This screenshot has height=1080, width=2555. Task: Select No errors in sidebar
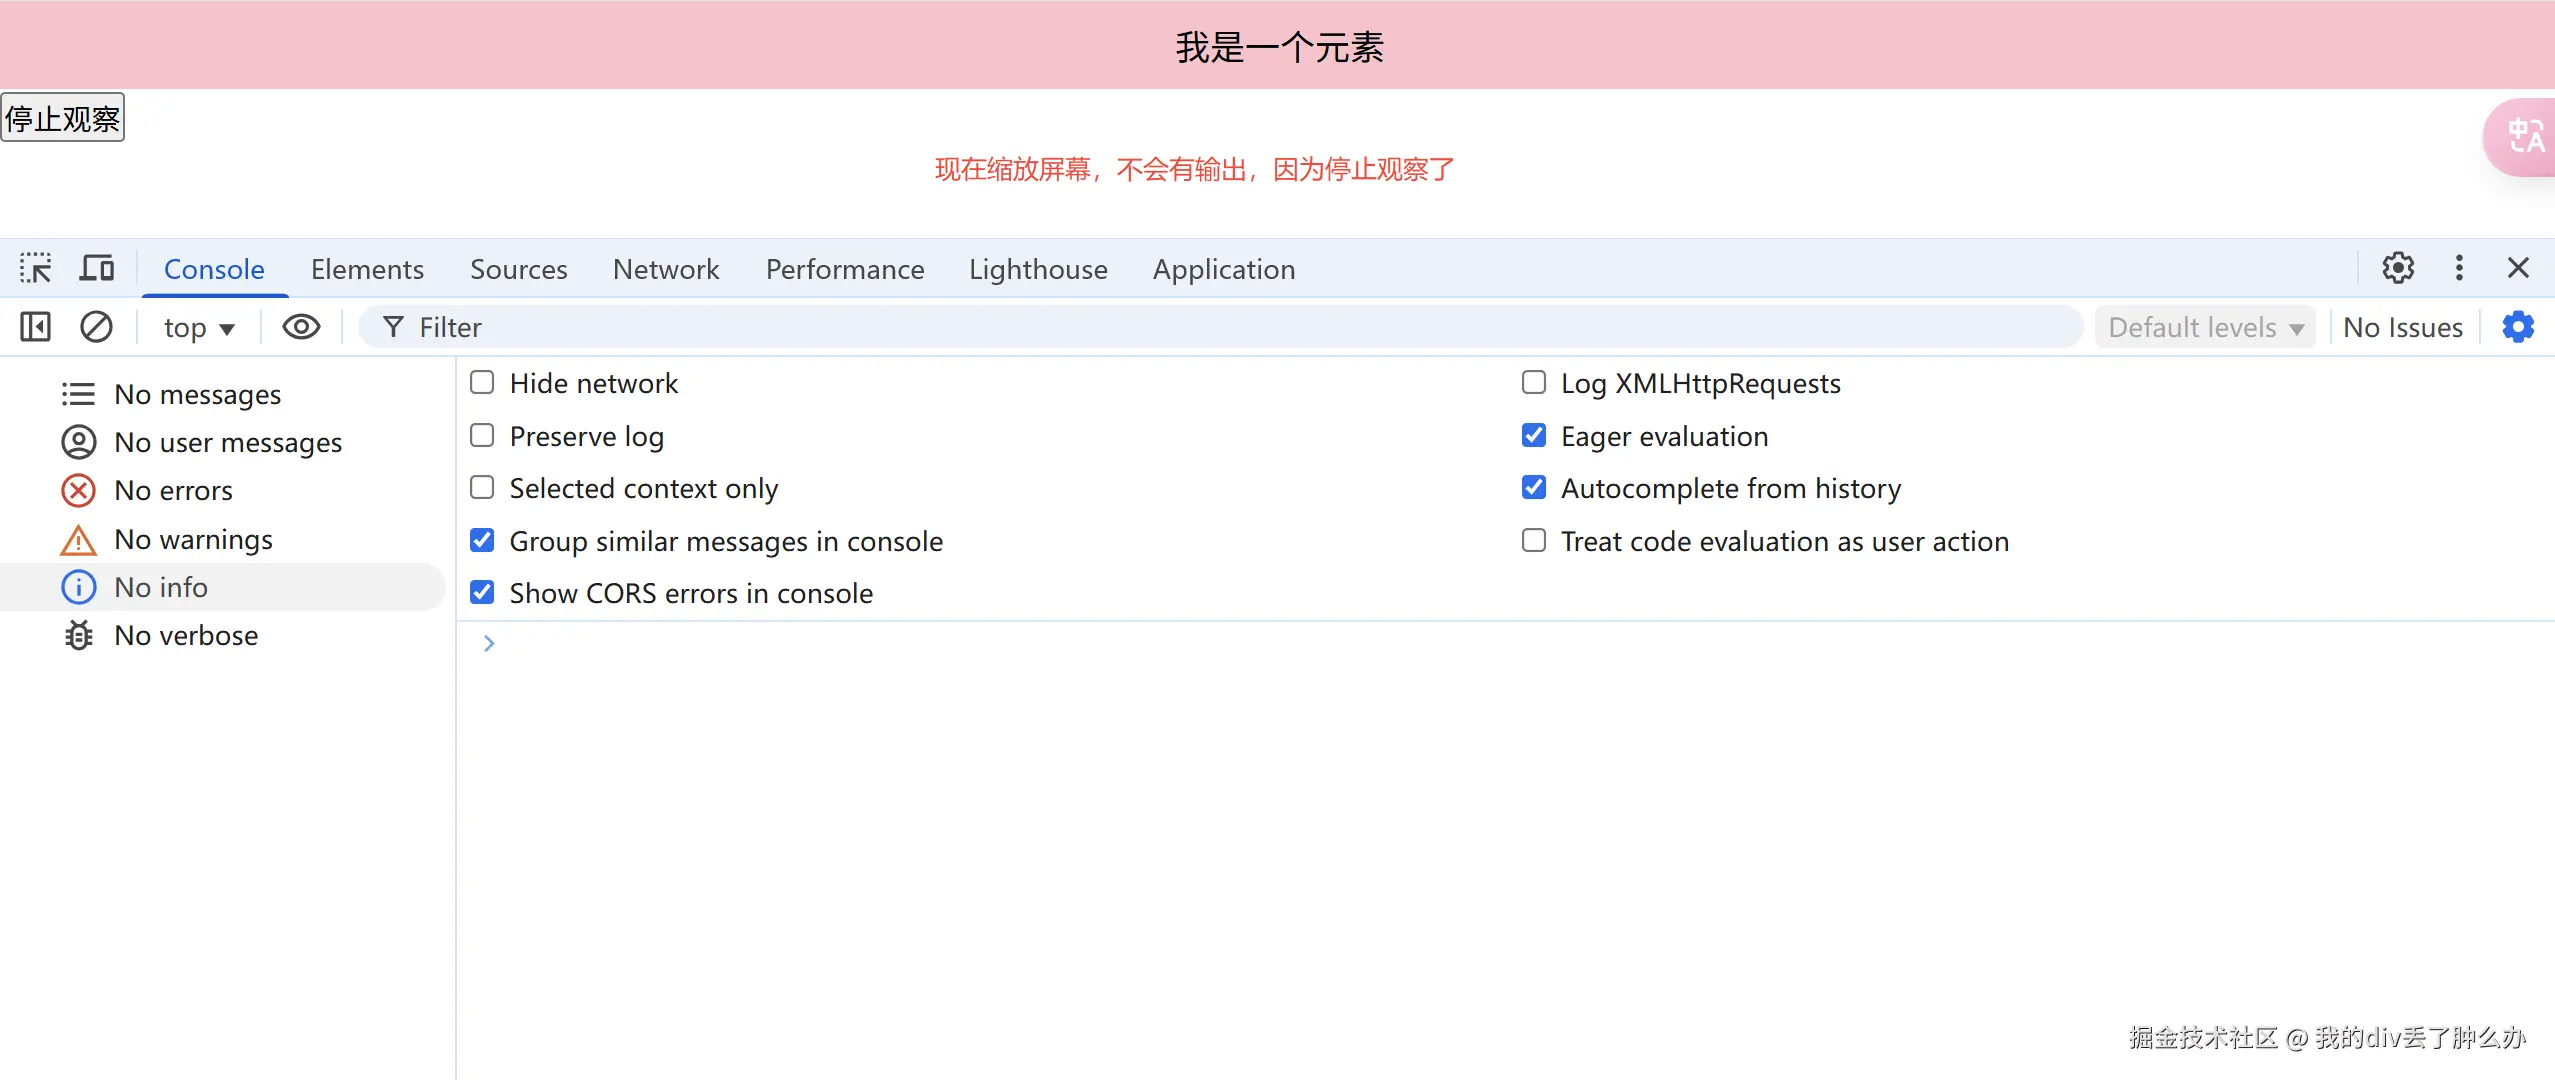173,491
